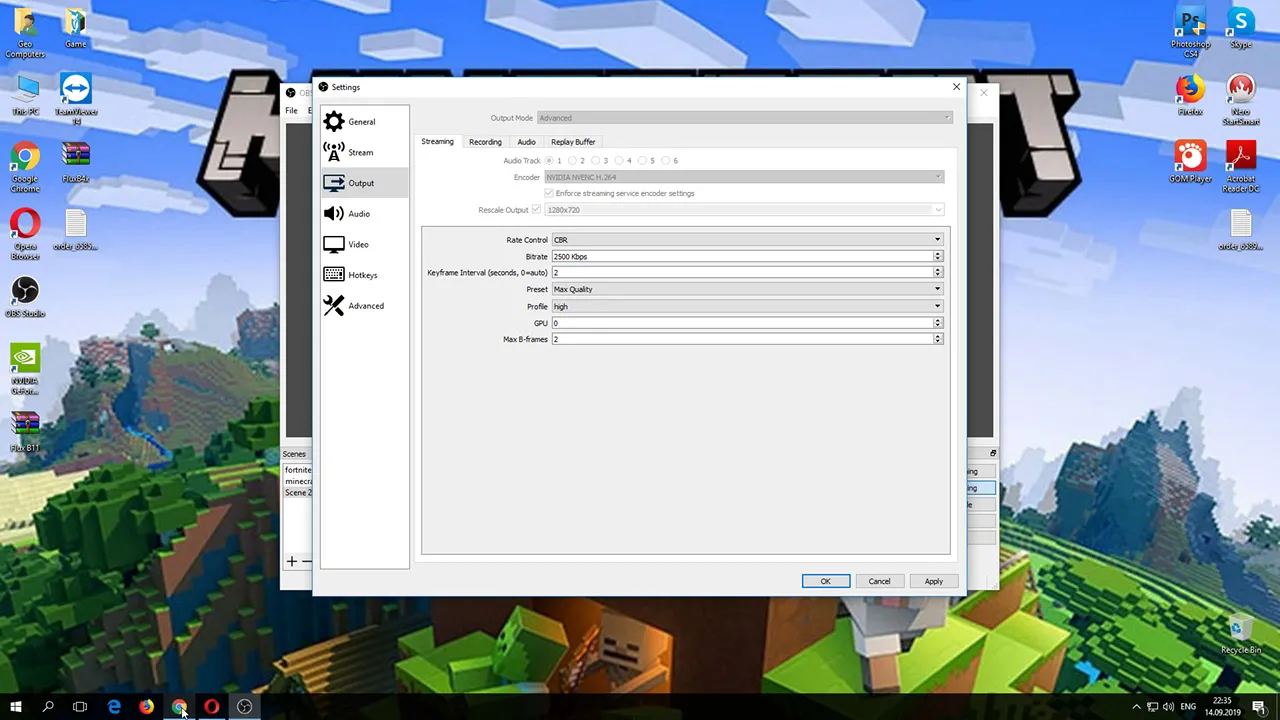Open Opera Browser desktop icon

pos(25,234)
